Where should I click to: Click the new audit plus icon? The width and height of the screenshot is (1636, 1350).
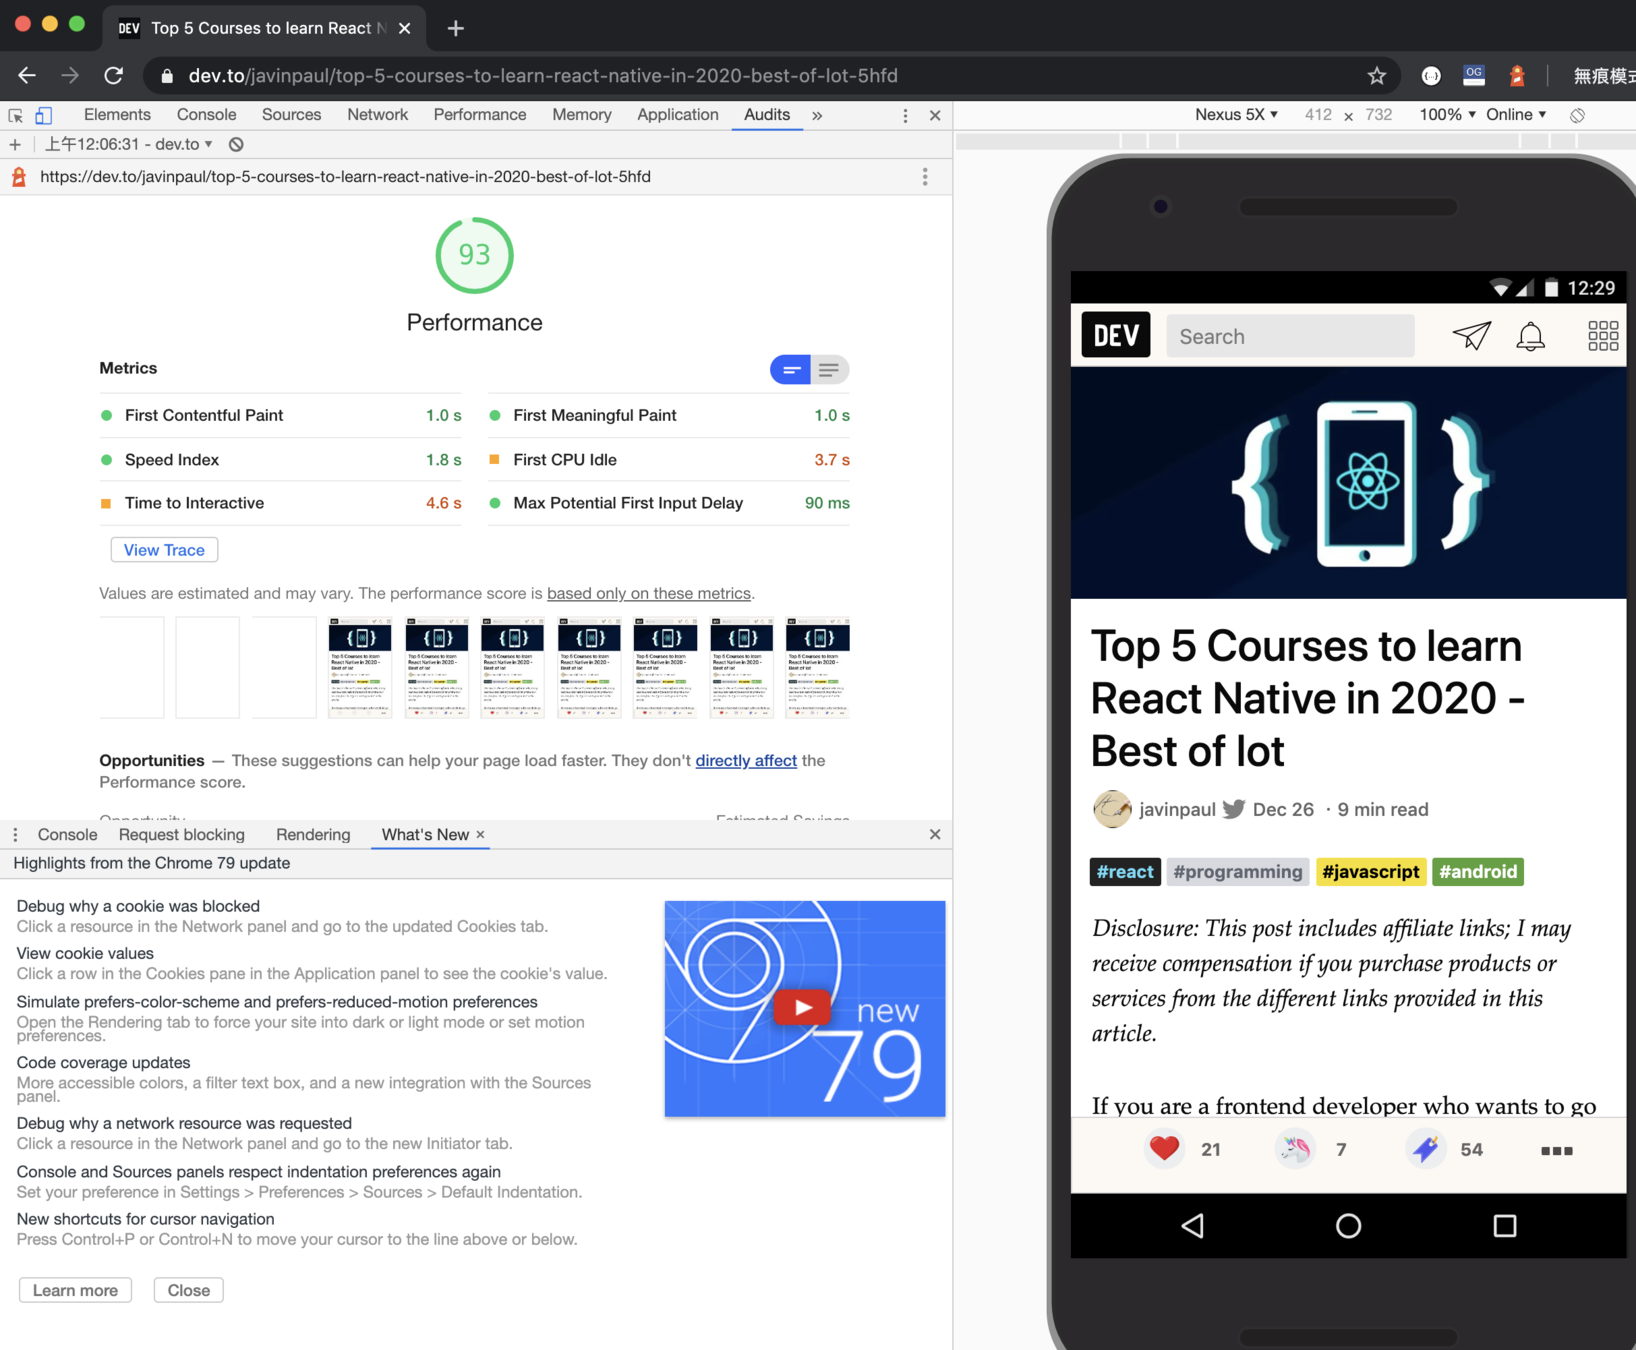(x=15, y=145)
